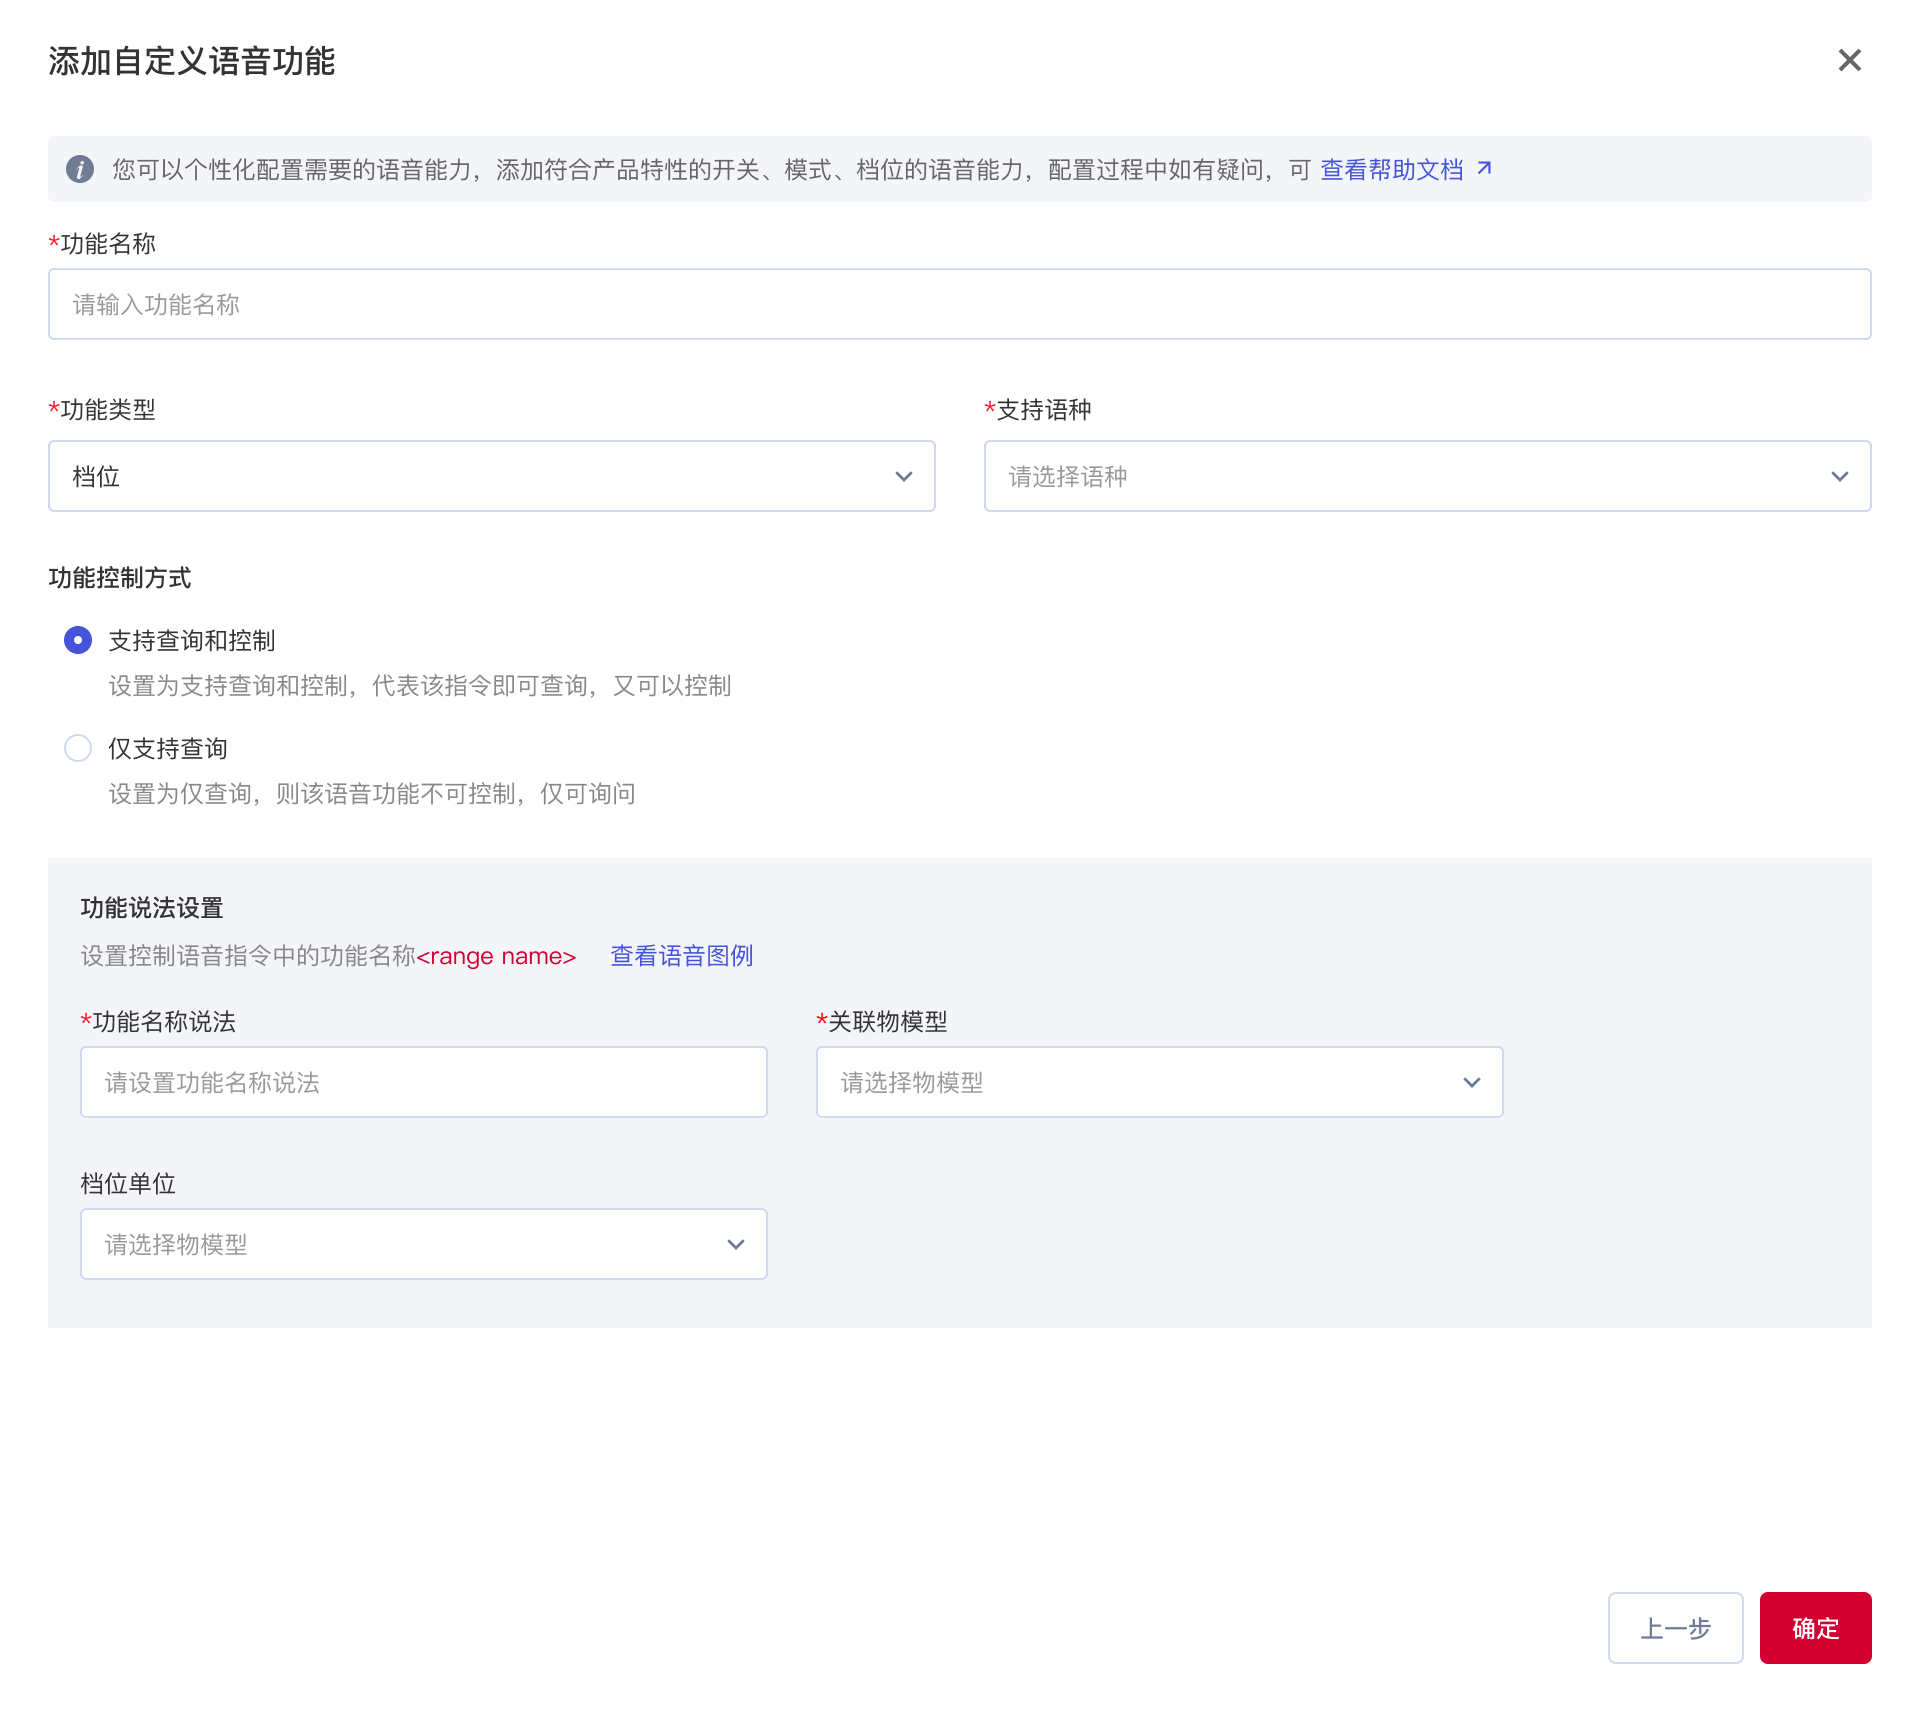
Task: Click the 上一步 previous step button
Action: tap(1675, 1628)
